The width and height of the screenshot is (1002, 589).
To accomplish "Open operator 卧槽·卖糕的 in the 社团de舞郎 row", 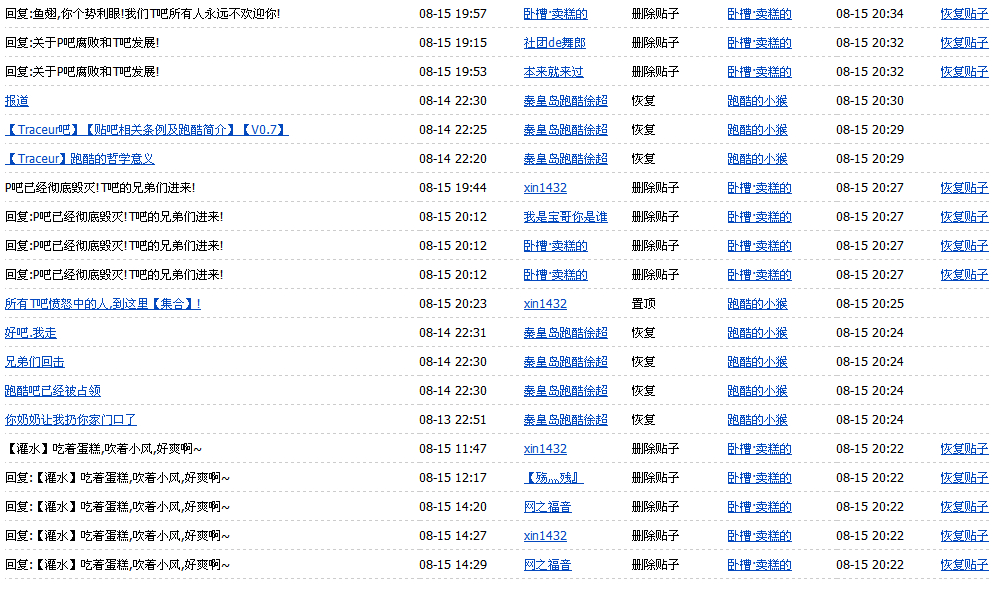I will 759,43.
